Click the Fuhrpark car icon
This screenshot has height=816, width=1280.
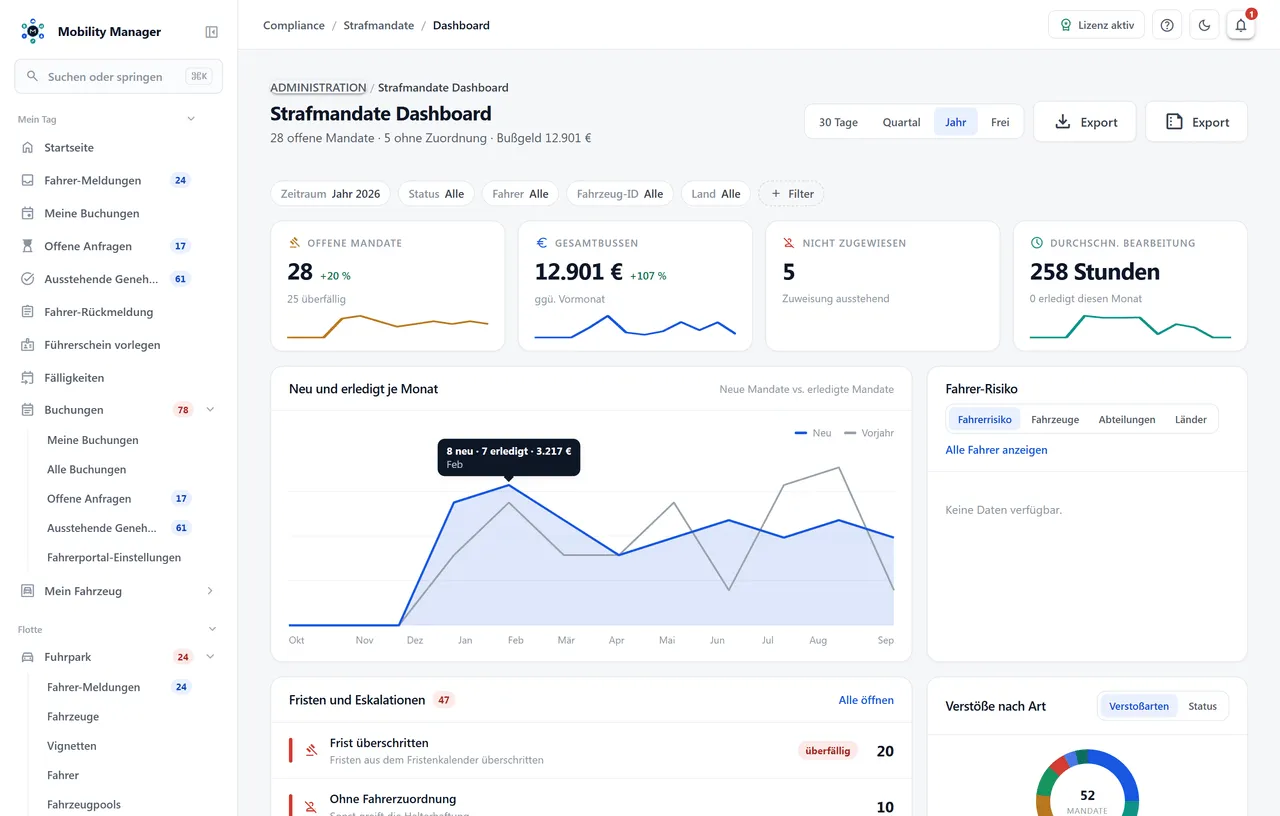click(x=28, y=657)
